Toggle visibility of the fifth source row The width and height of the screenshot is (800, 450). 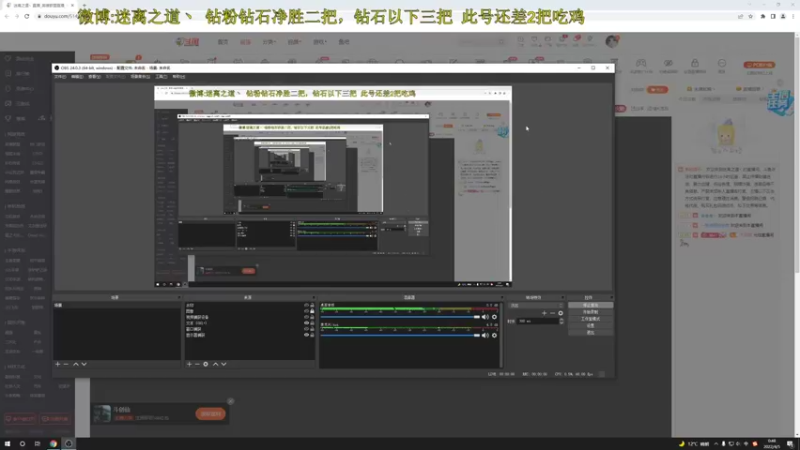(x=307, y=329)
